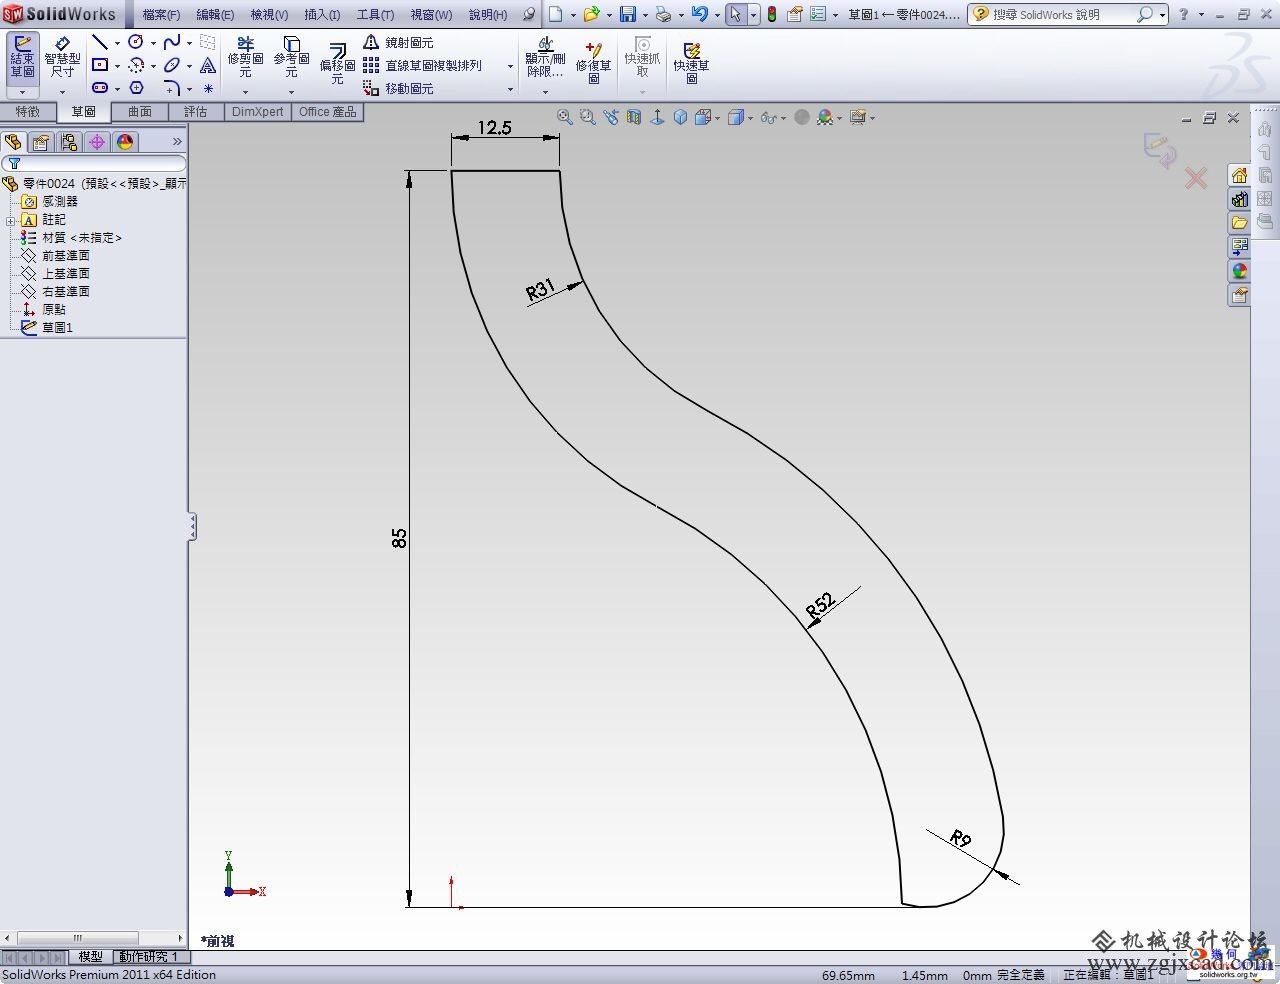Open the 視窗(W) Window menu
The image size is (1280, 984).
pyautogui.click(x=431, y=15)
